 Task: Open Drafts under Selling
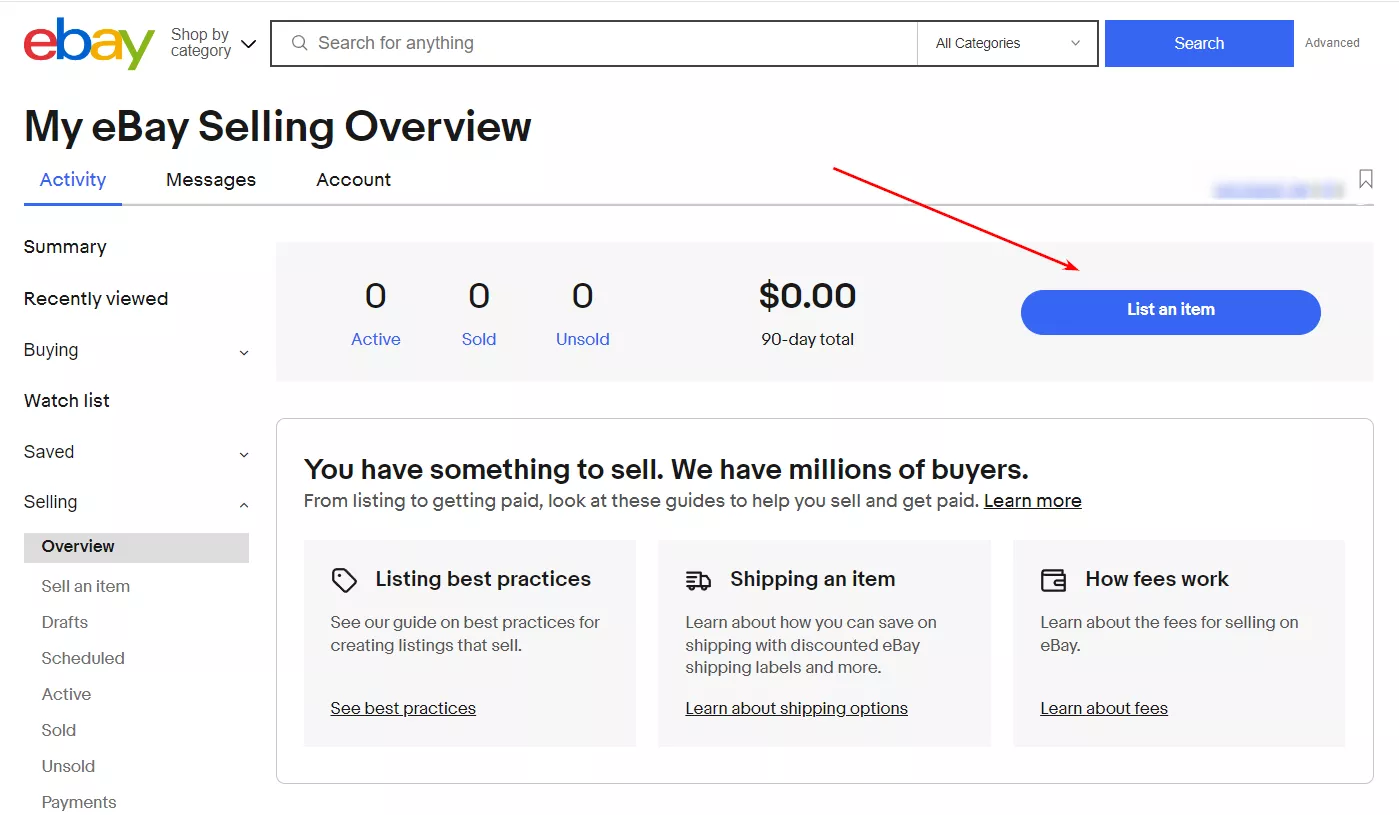pos(65,623)
